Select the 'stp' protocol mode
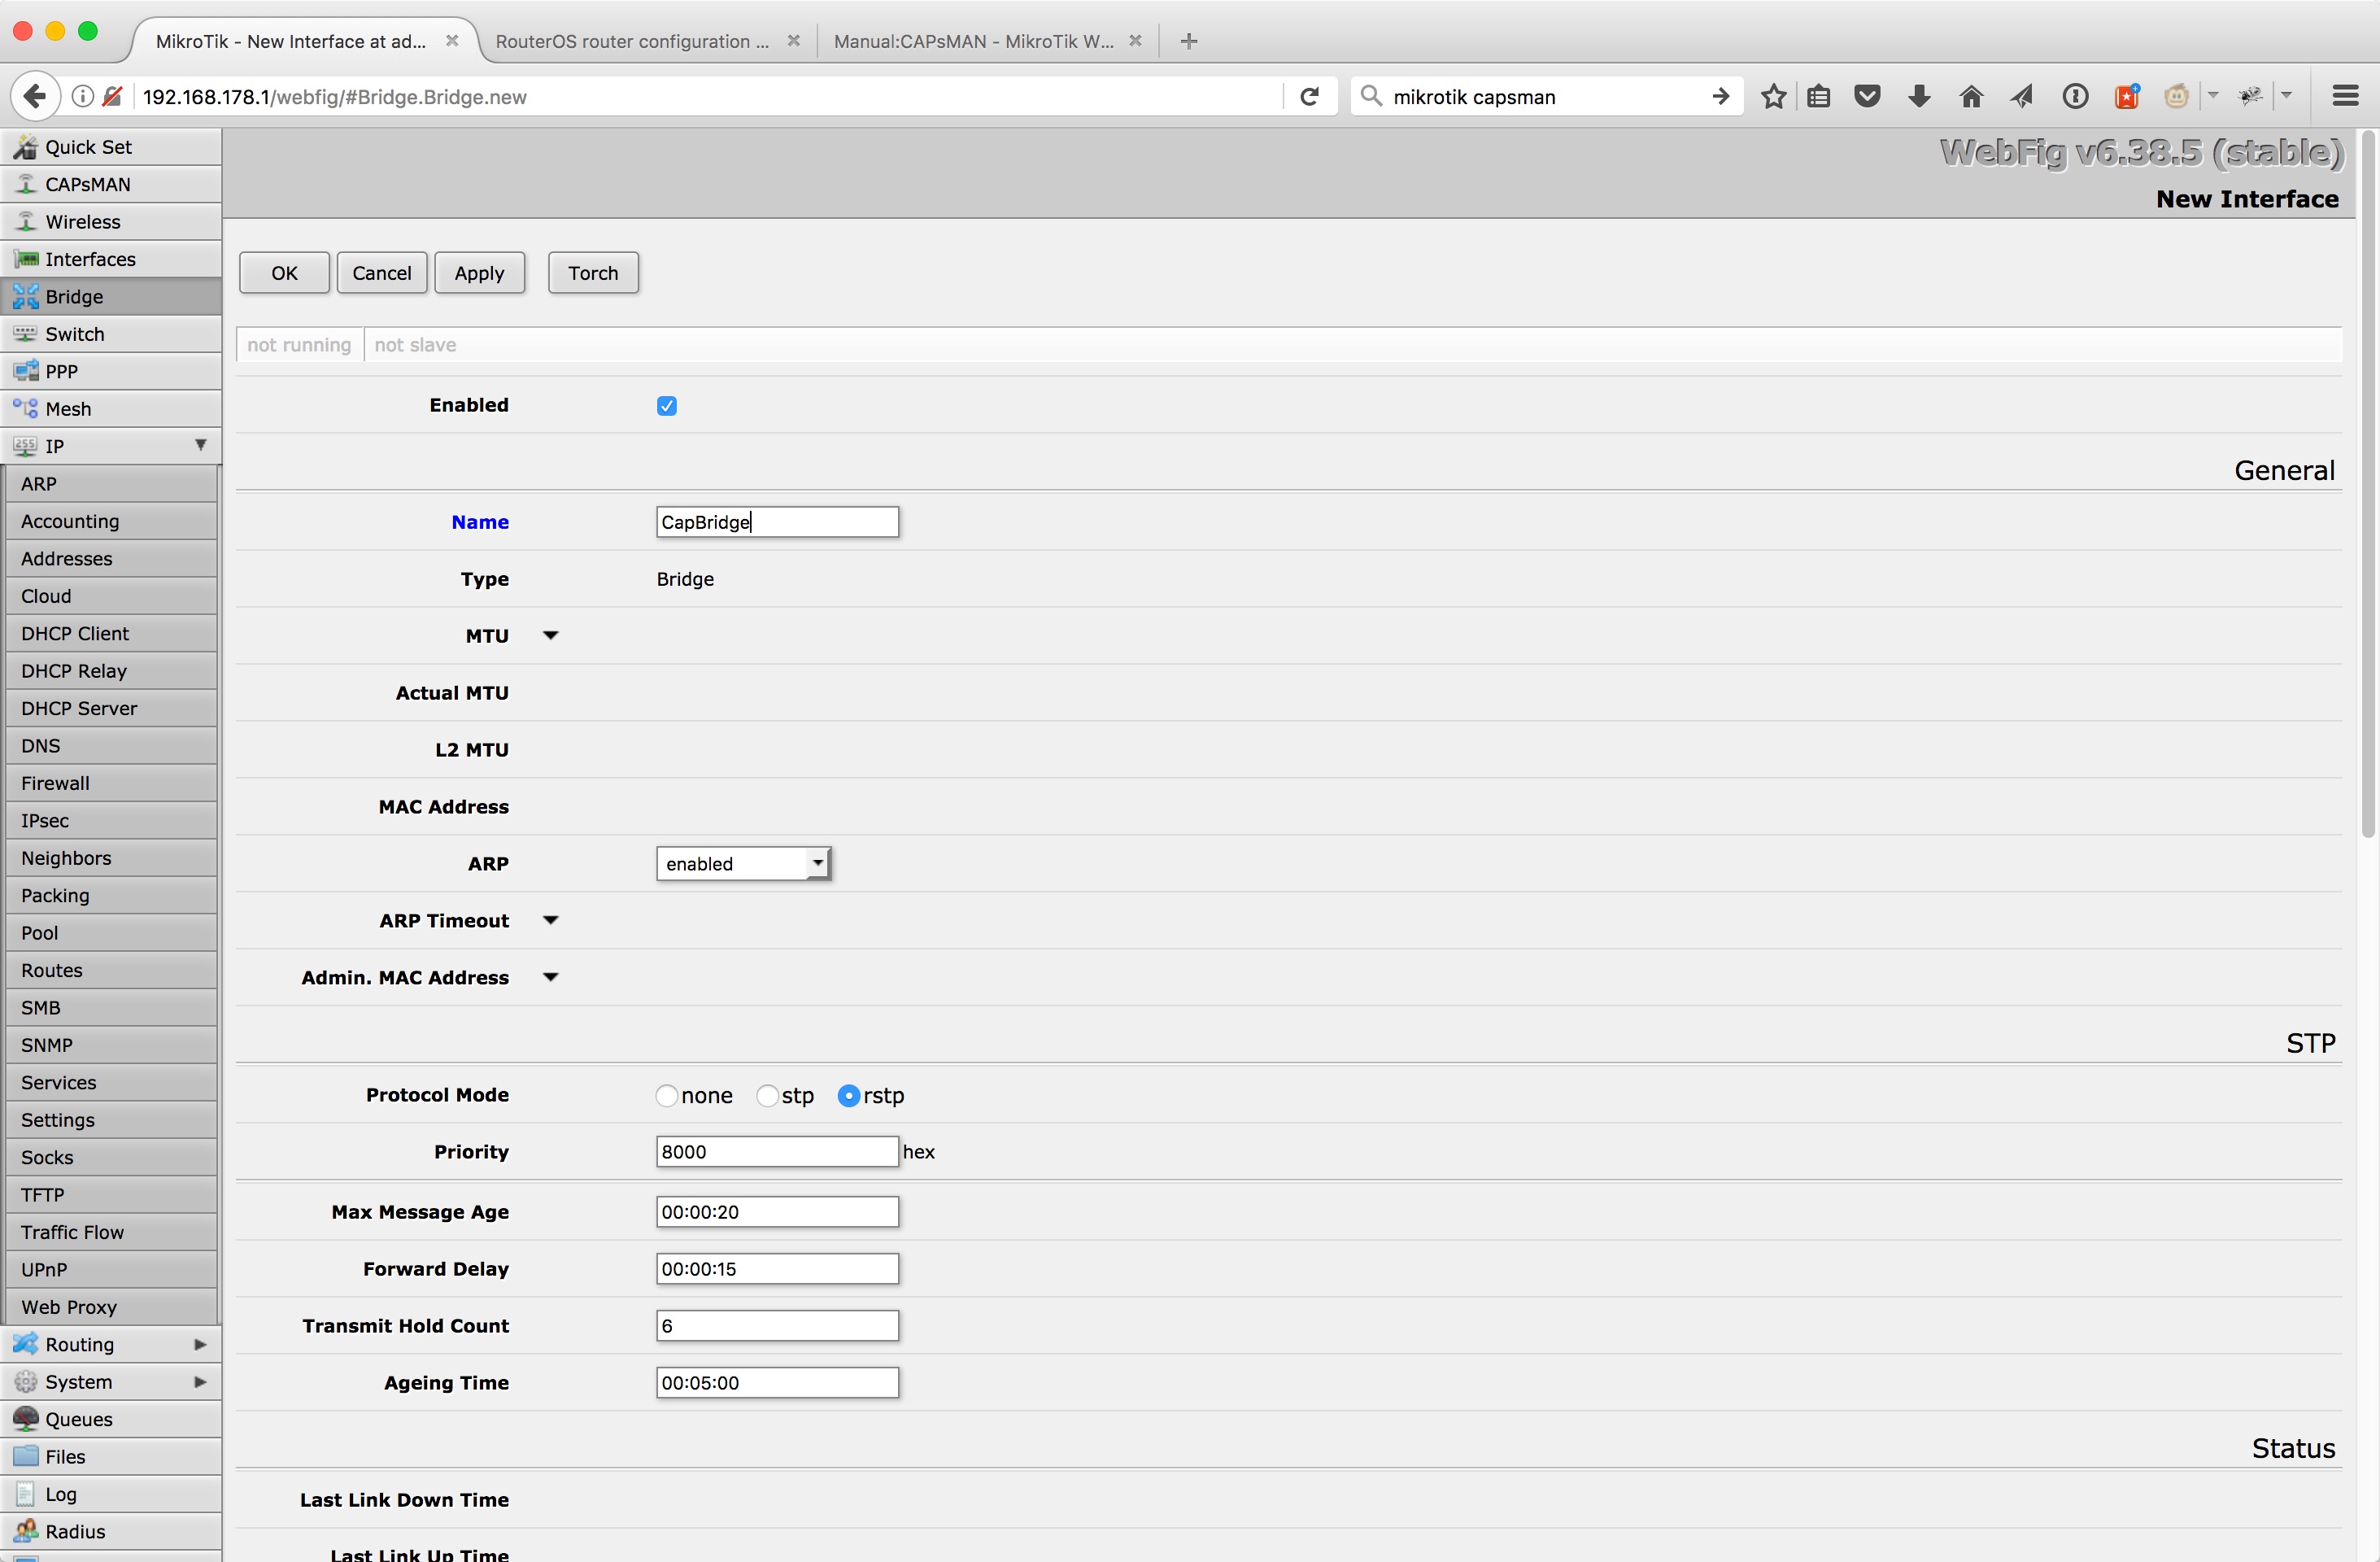Screen dimensions: 2380x1562 pos(767,1095)
